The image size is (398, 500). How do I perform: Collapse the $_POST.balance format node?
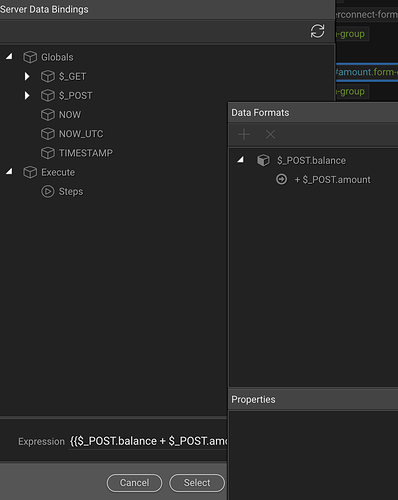click(241, 159)
